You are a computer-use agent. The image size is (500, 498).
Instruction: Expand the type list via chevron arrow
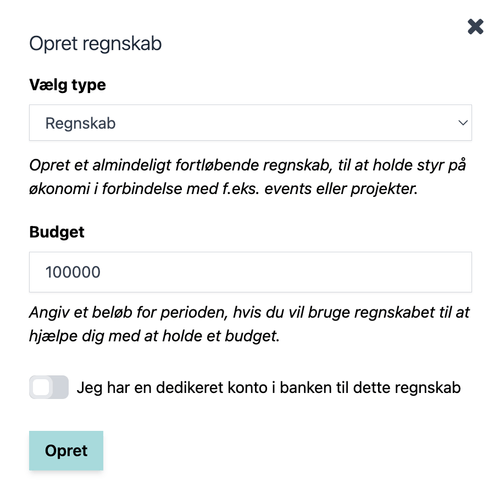click(x=463, y=123)
